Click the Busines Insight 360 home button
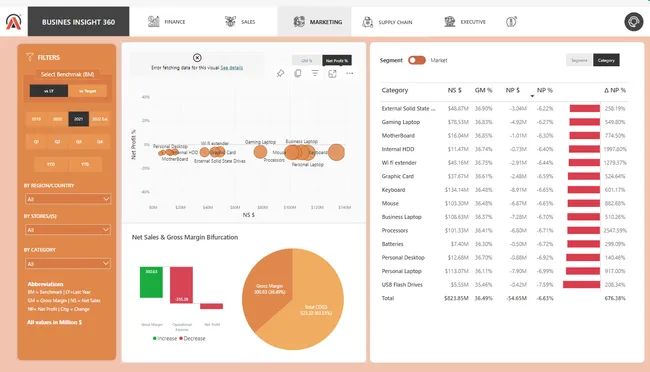650x372 pixels. [x=78, y=22]
